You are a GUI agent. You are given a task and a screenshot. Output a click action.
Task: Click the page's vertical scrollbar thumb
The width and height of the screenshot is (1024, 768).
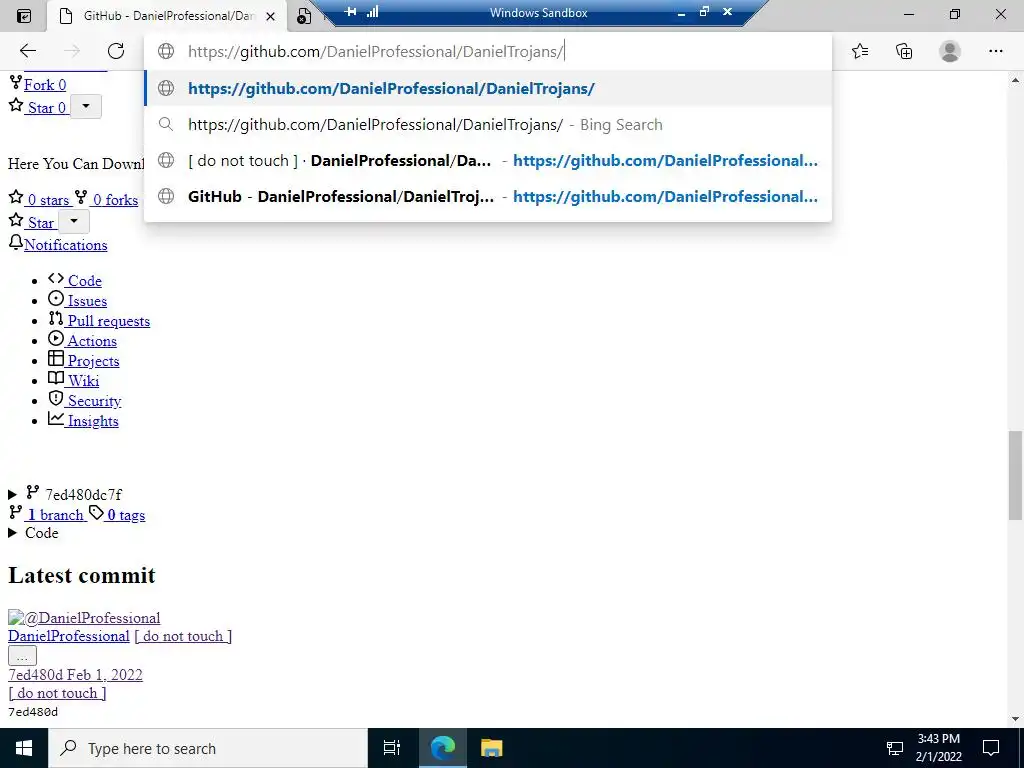click(x=1016, y=475)
